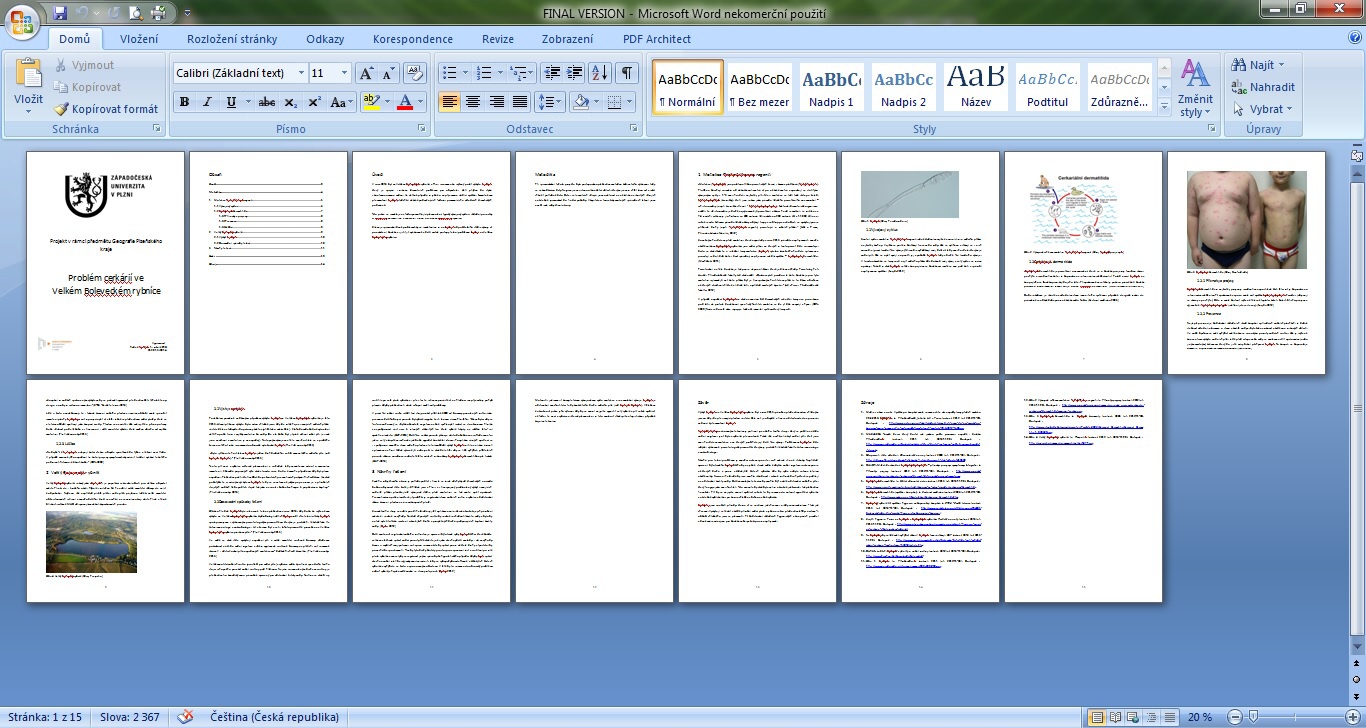Expand the font size dropdown
The height and width of the screenshot is (728, 1366).
click(x=344, y=73)
